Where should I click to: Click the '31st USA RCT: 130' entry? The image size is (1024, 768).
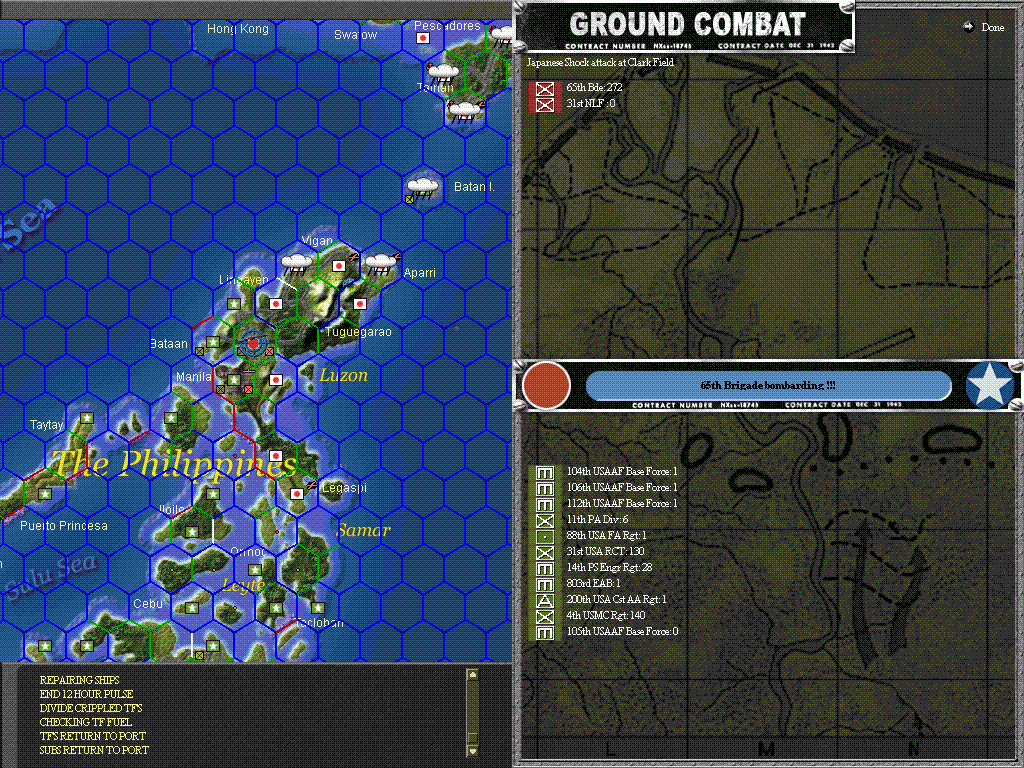click(605, 551)
